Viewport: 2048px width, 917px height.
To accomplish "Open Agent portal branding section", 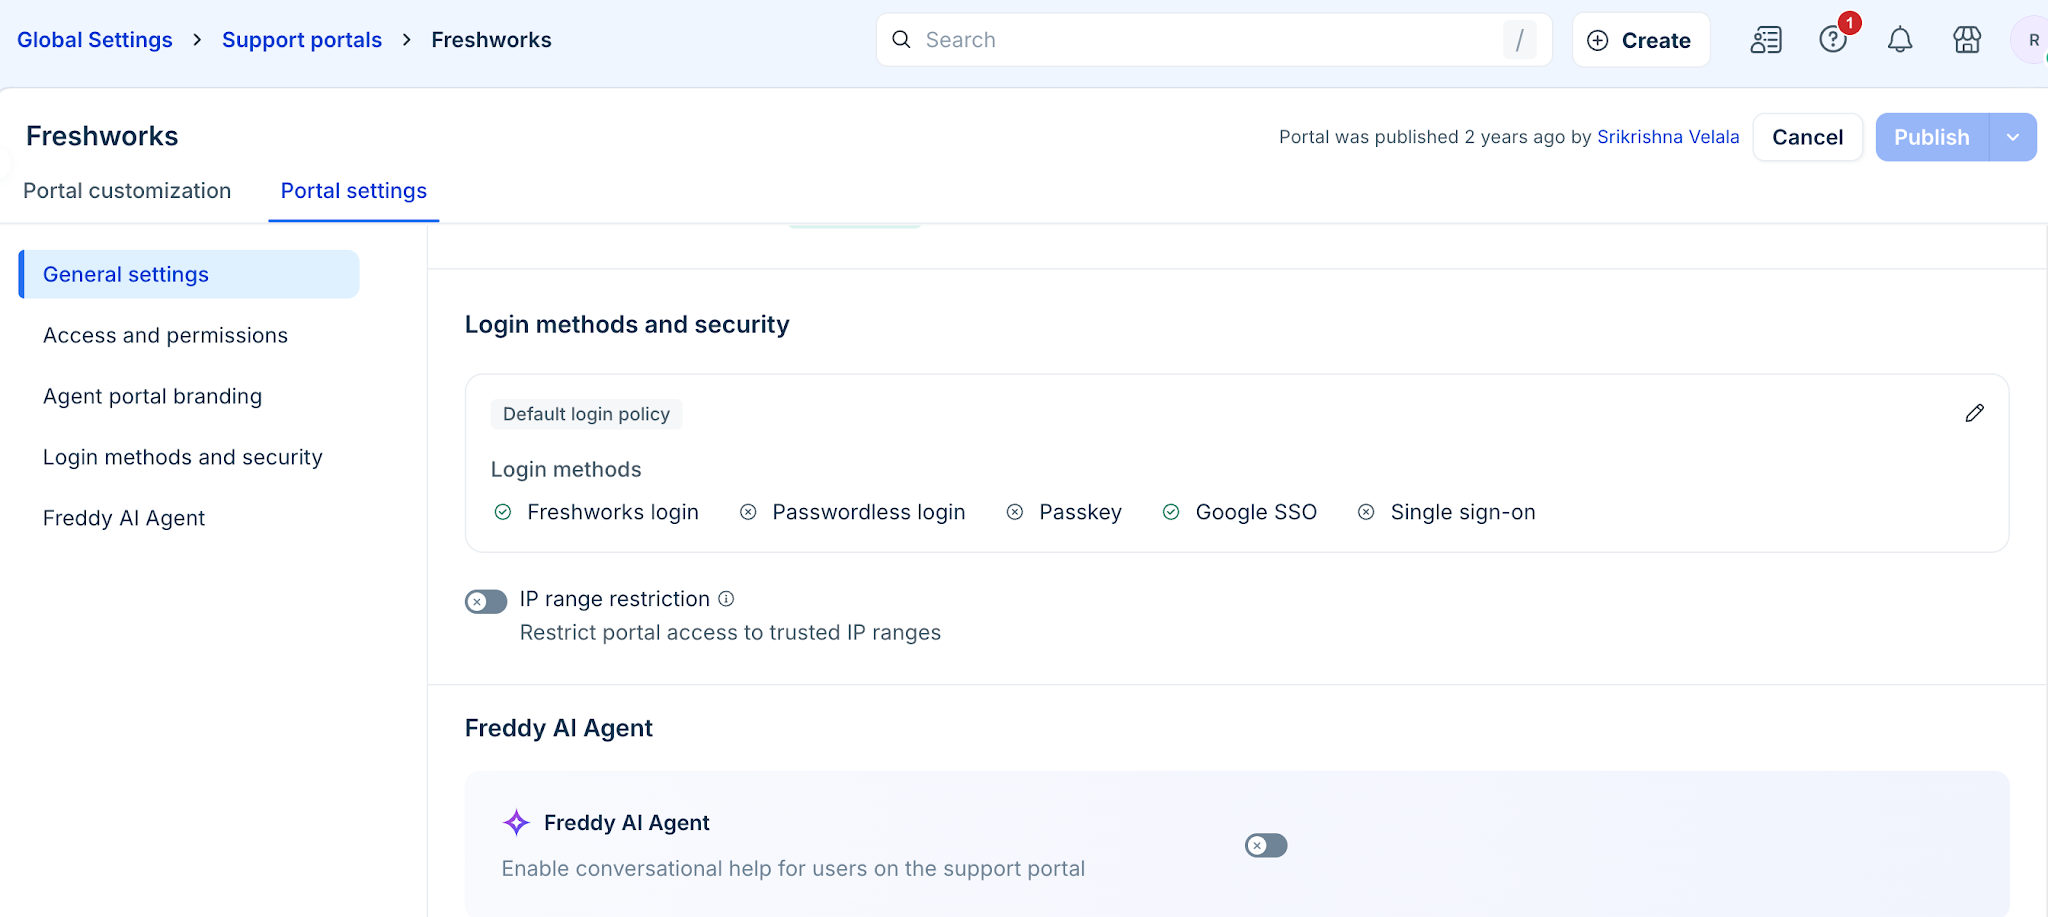I will click(152, 396).
